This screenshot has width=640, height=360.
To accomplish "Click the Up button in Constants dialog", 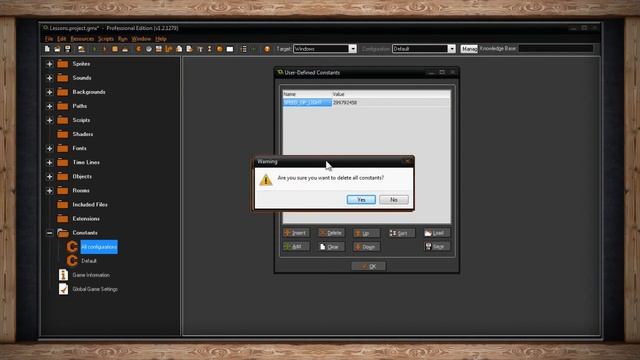I will click(367, 233).
